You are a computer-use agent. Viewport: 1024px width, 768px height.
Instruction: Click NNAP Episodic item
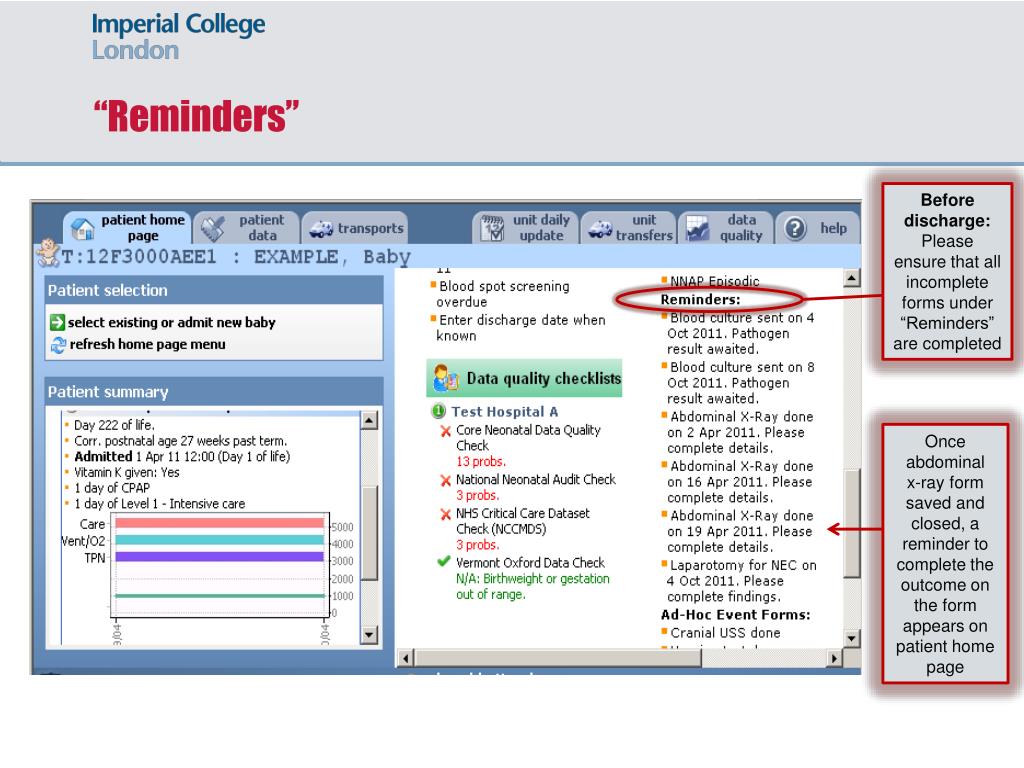click(714, 281)
